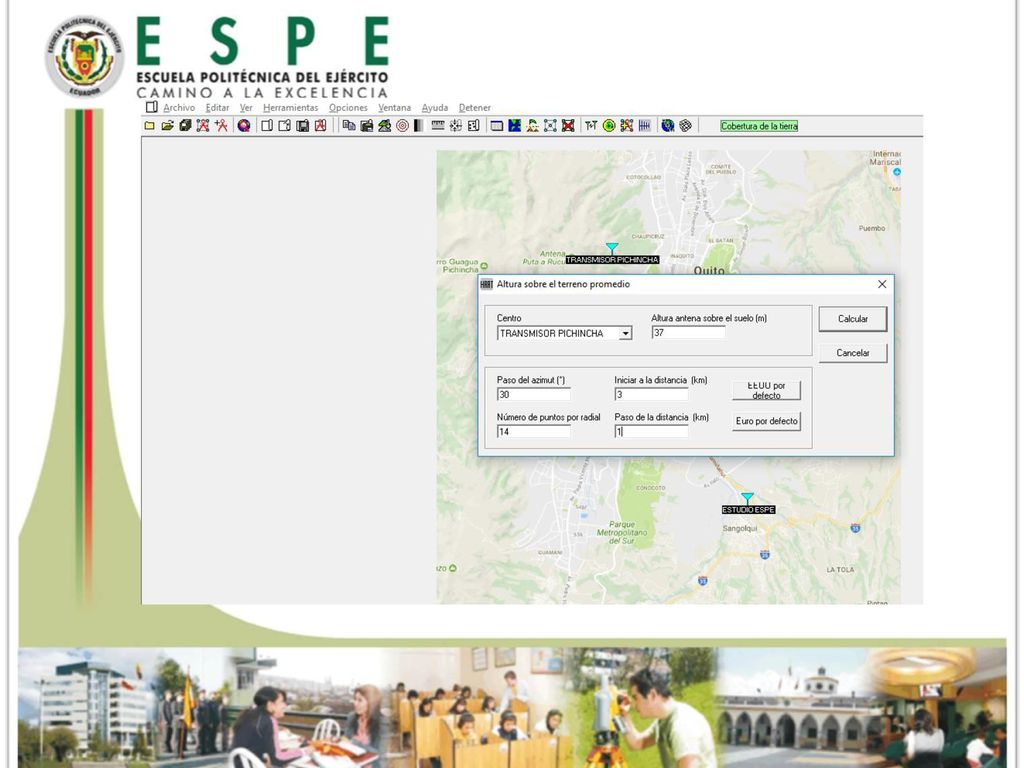Open the Ver menu
Image resolution: width=1024 pixels, height=768 pixels.
coord(246,108)
